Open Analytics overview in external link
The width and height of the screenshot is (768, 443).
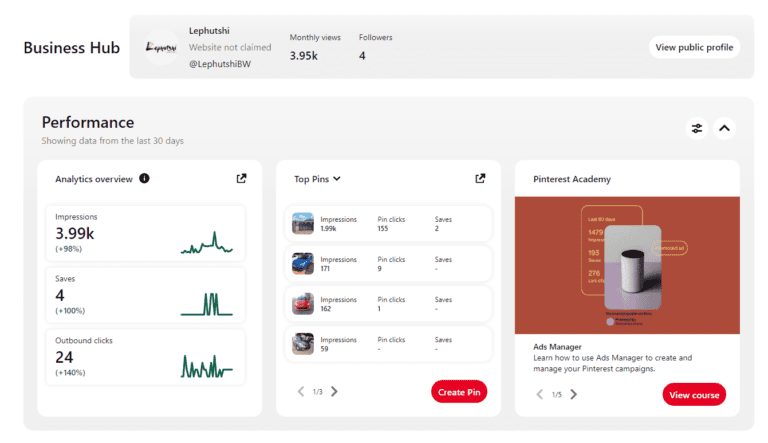241,178
